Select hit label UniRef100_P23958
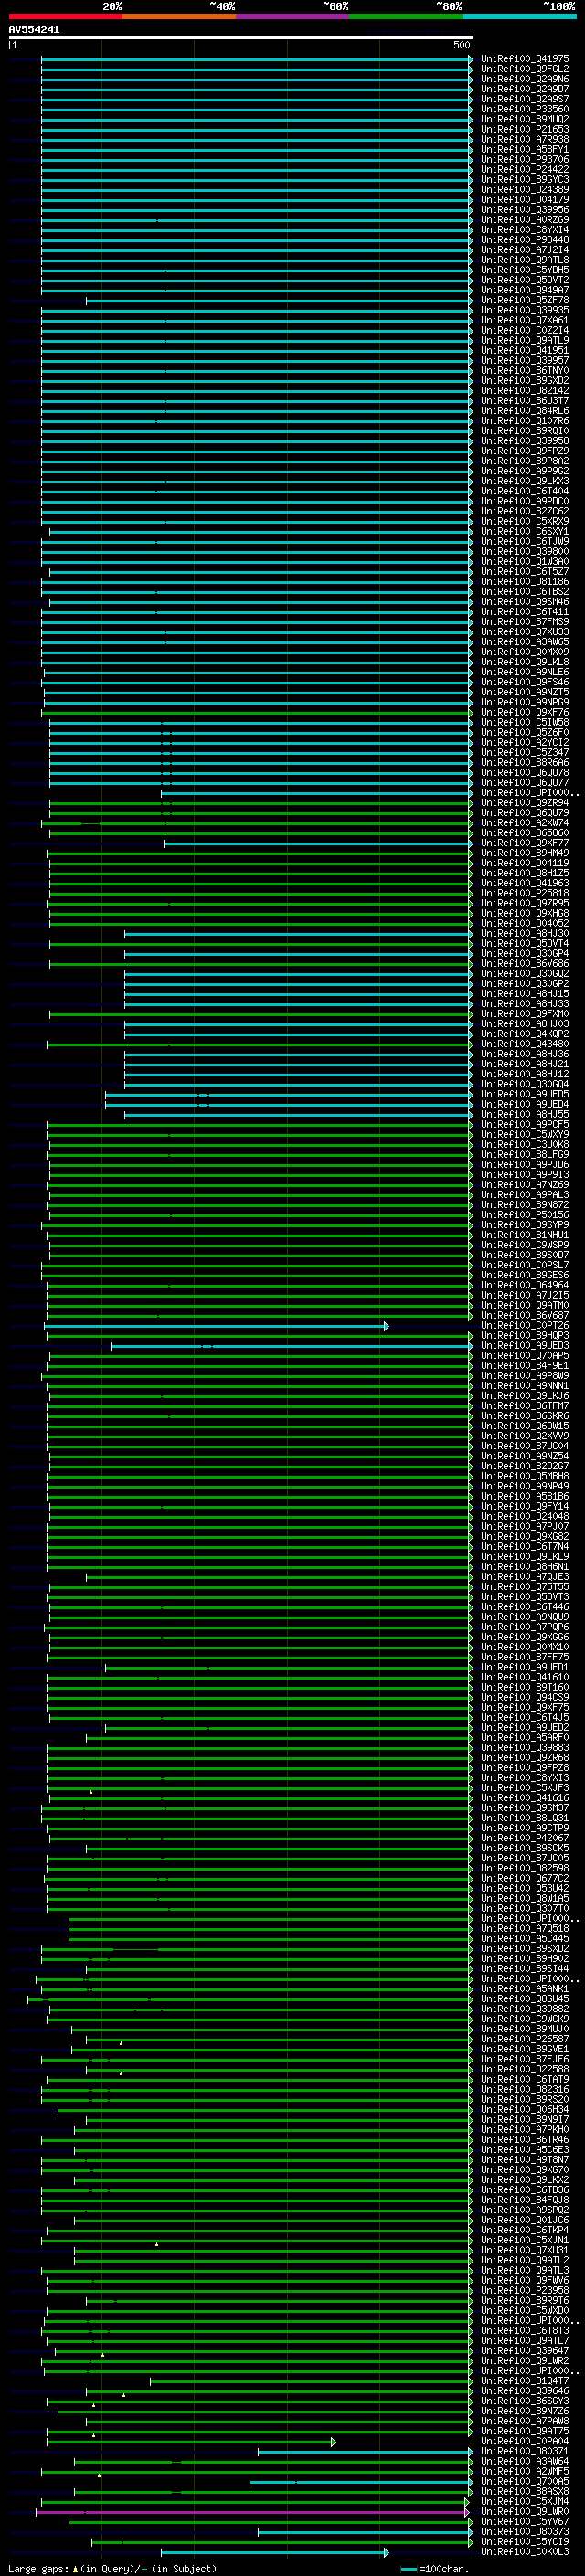Screen dimensions: 585x2576 click(525, 2290)
